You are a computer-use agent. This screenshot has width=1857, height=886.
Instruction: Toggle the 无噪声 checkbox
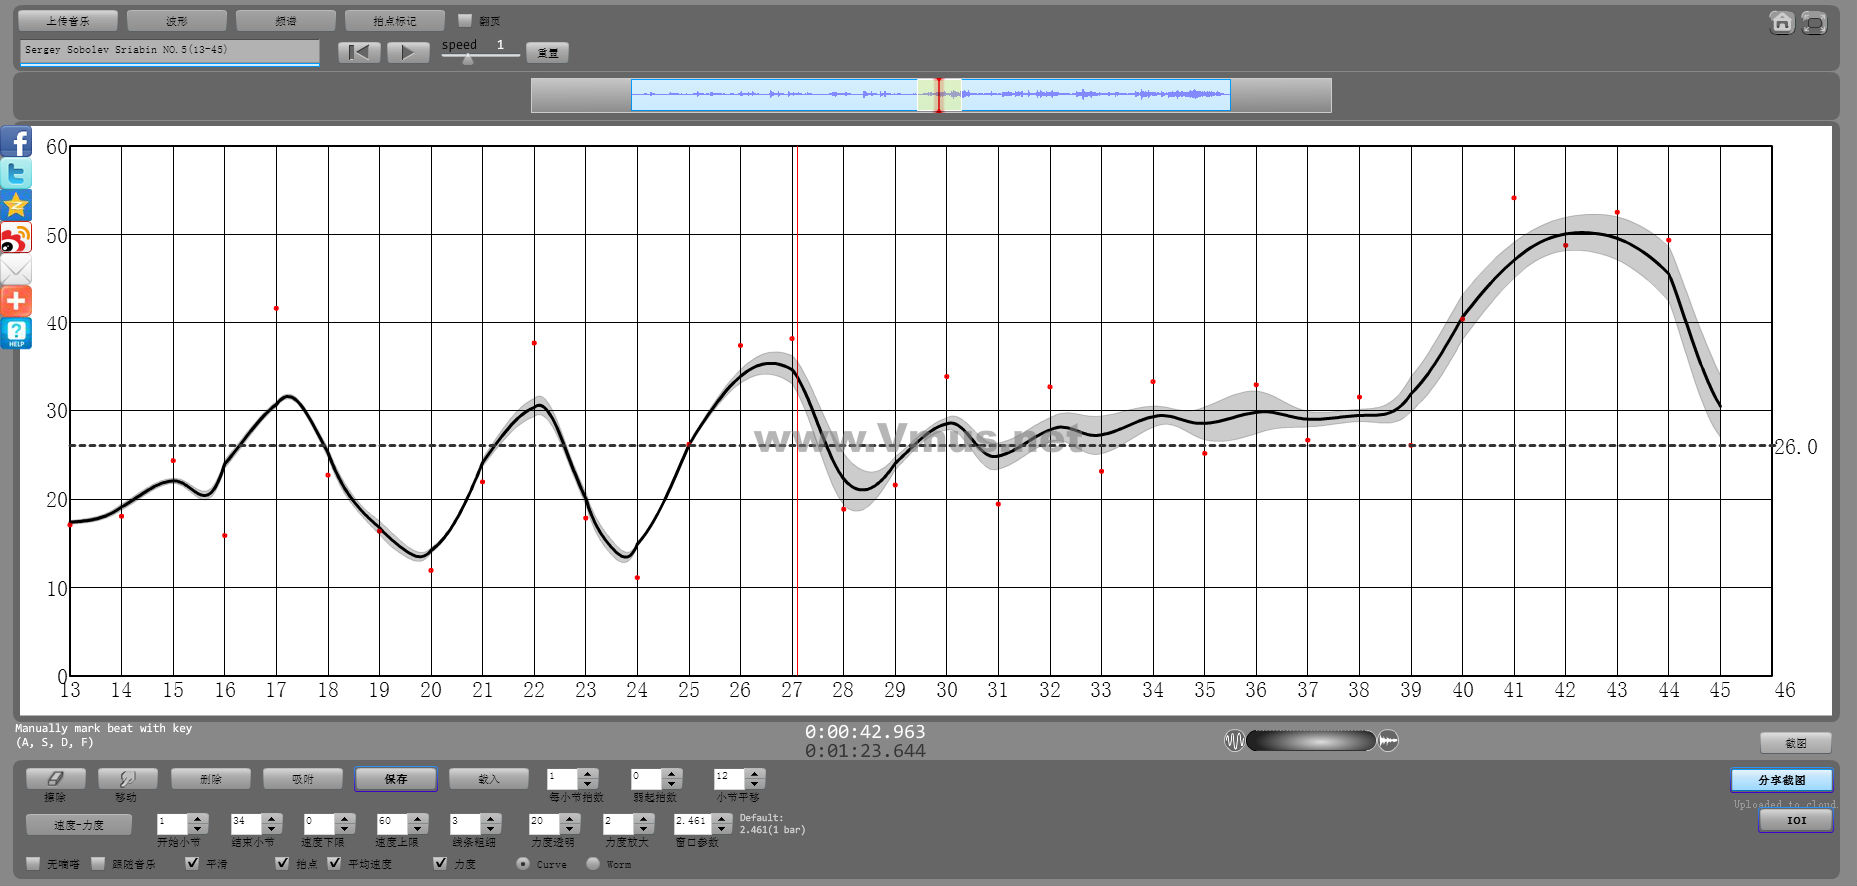(33, 863)
